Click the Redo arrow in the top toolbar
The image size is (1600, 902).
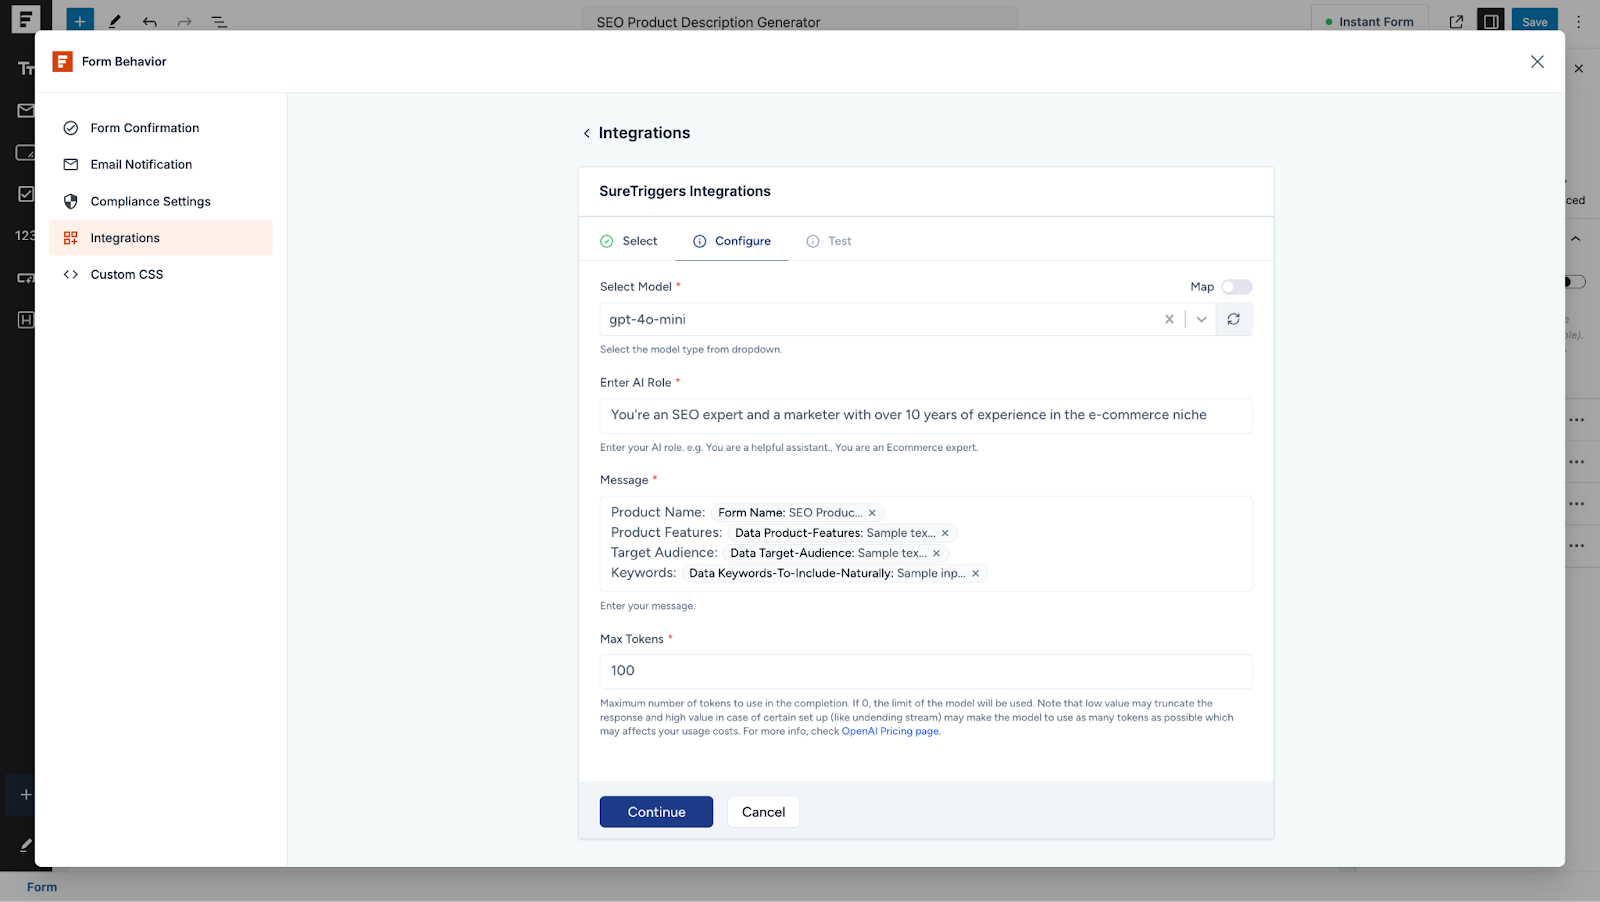click(x=184, y=20)
